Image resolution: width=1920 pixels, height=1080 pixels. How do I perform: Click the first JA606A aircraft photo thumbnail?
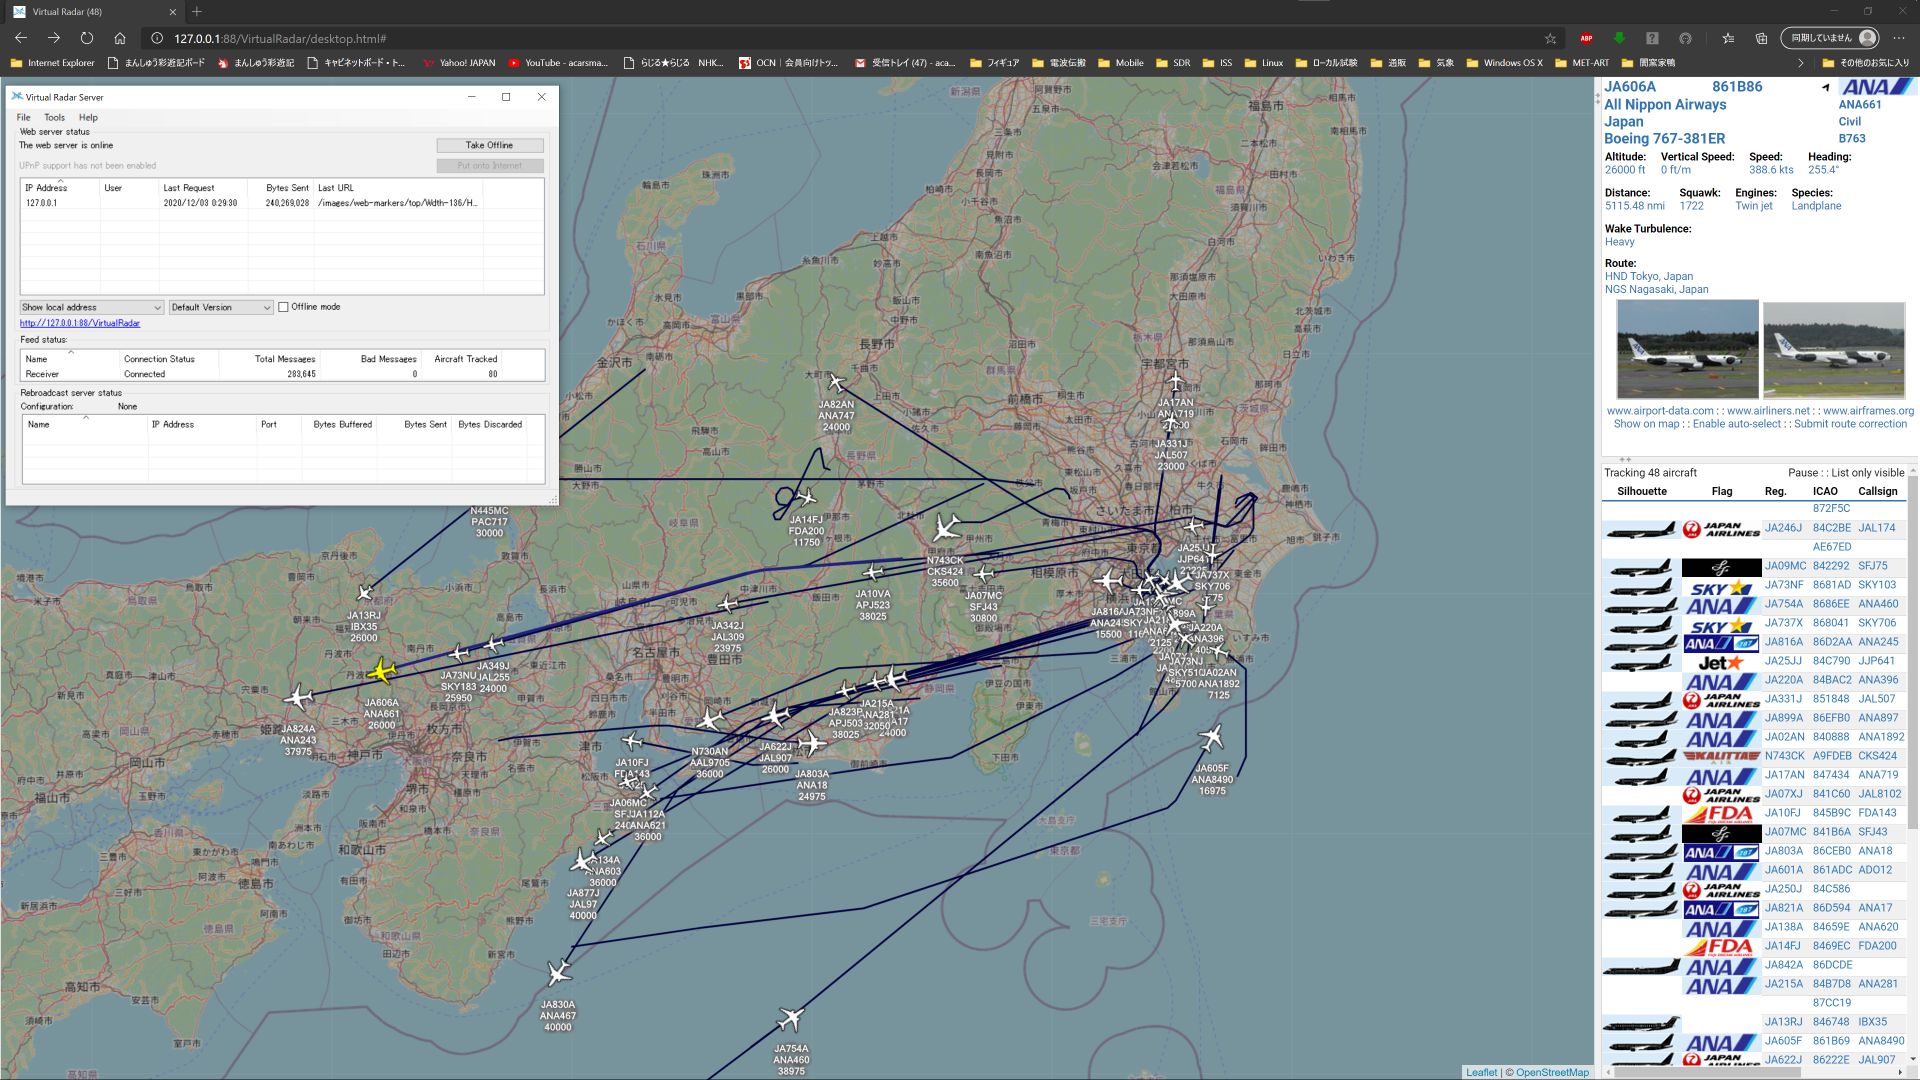1687,349
